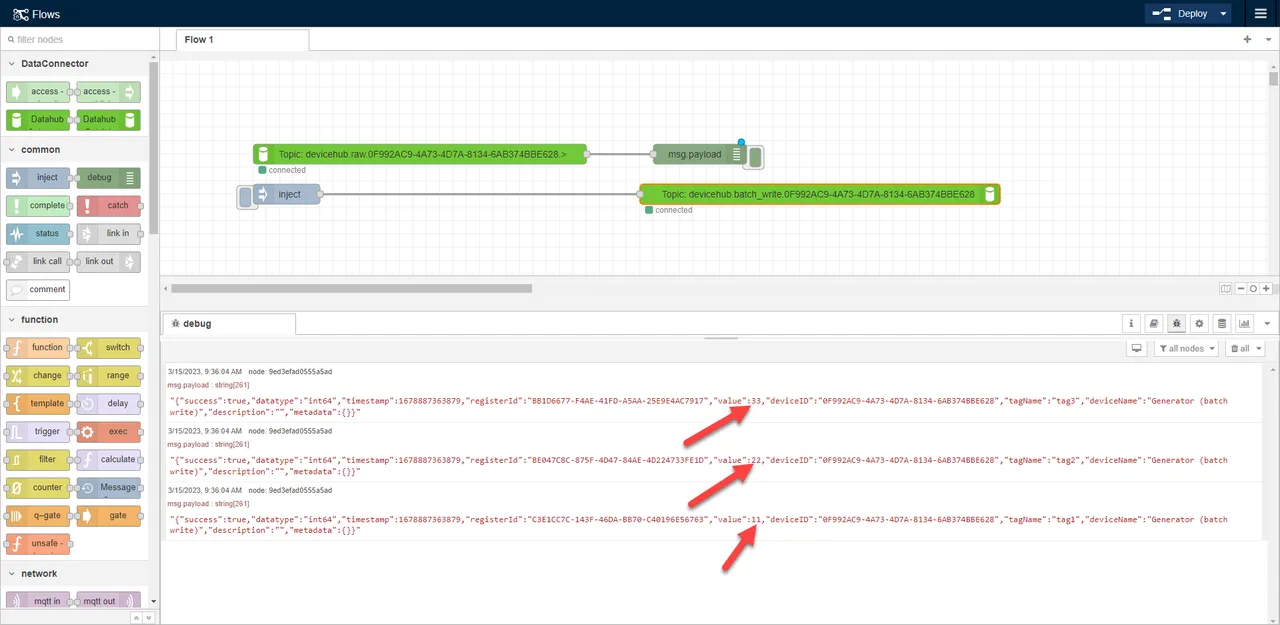Open the configuration nodes sidebar
1280x625 pixels.
pos(1199,323)
